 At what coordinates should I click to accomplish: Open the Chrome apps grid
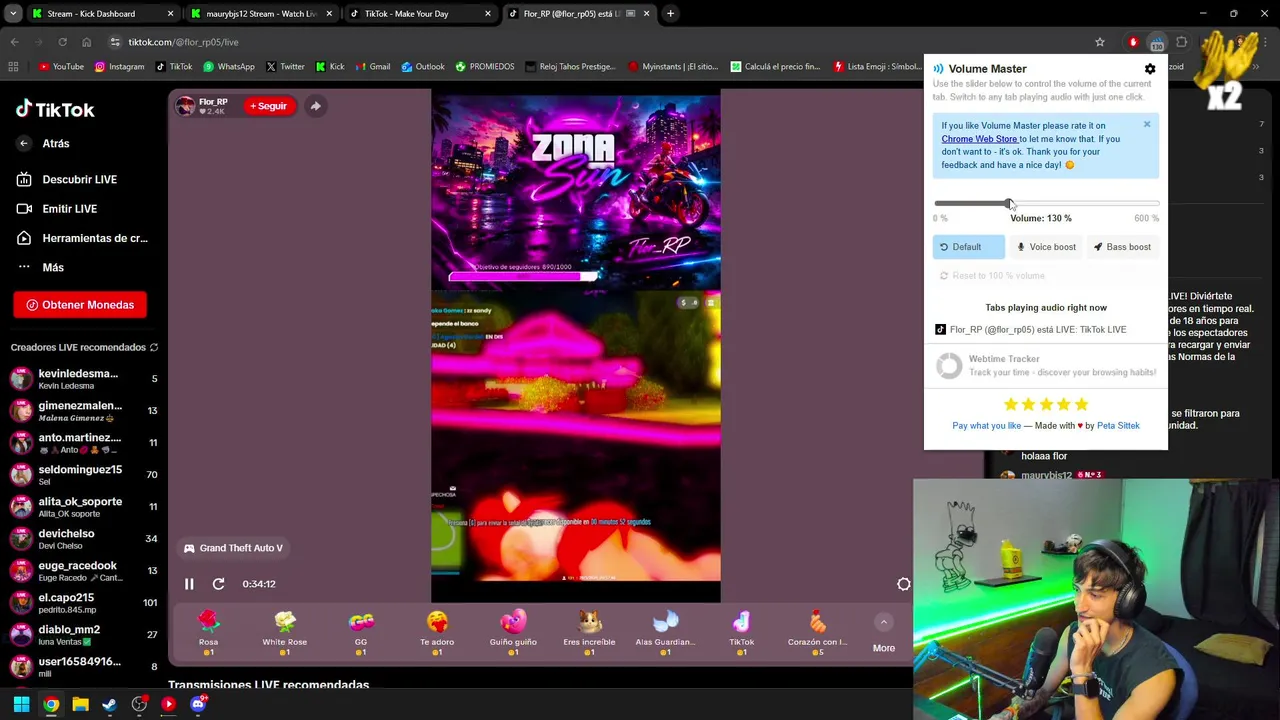click(x=13, y=67)
